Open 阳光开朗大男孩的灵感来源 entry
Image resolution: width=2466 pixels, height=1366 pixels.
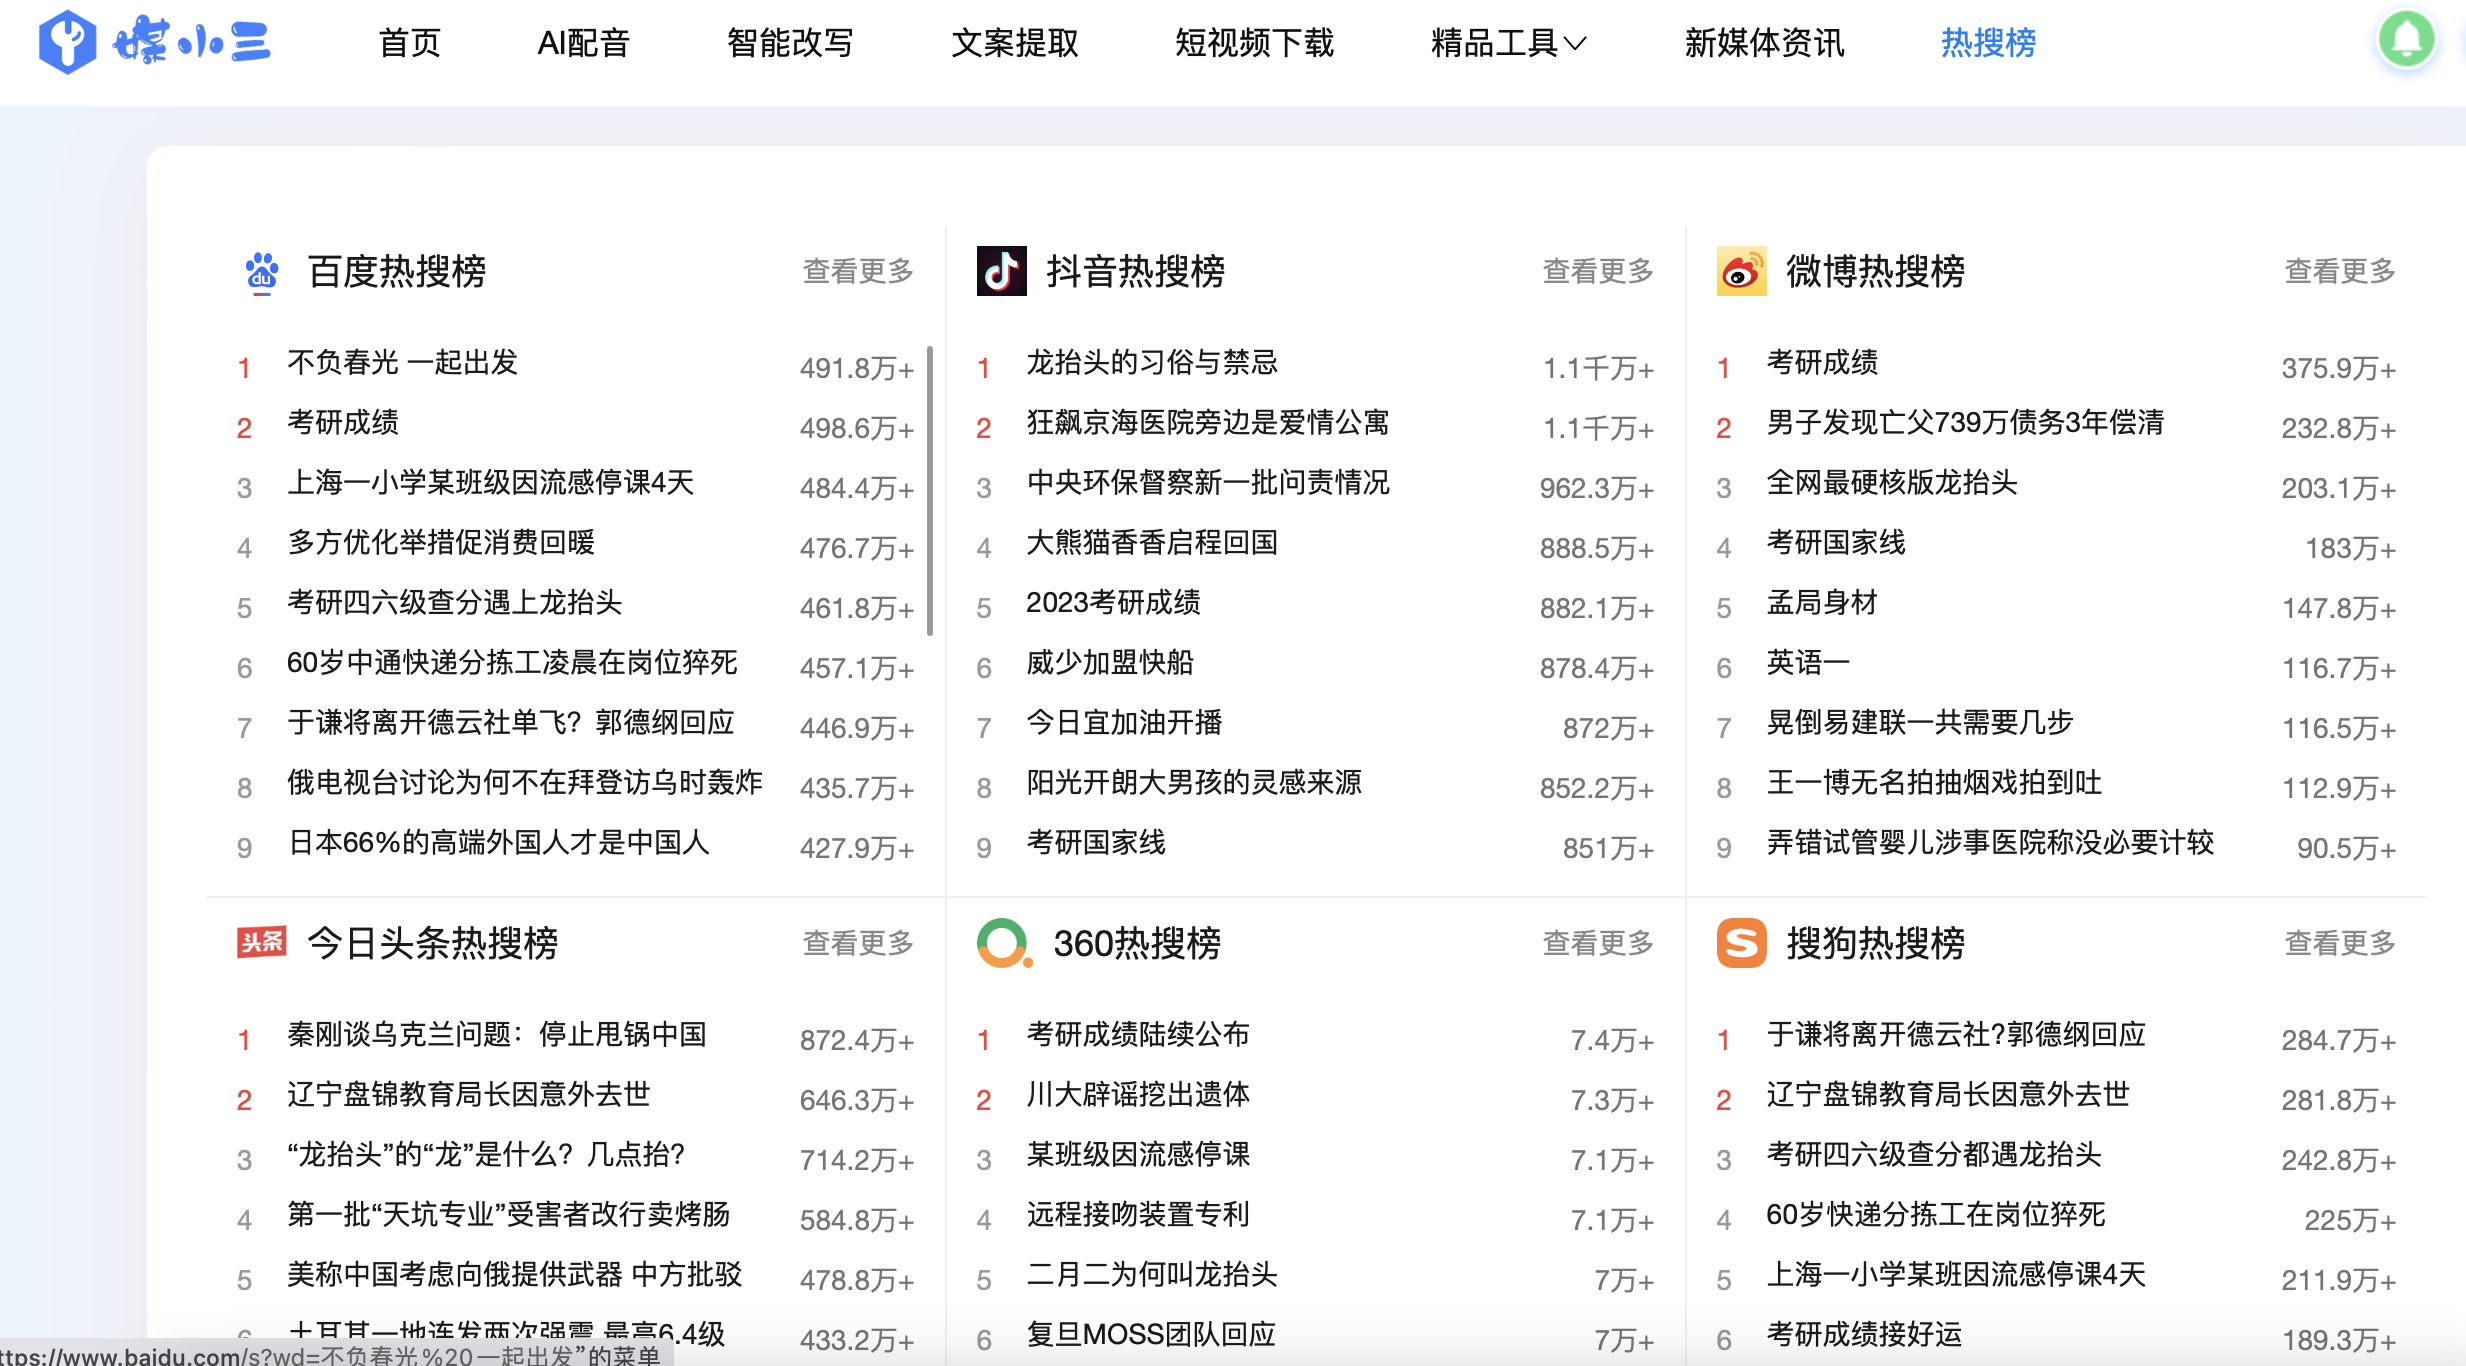pos(1194,782)
